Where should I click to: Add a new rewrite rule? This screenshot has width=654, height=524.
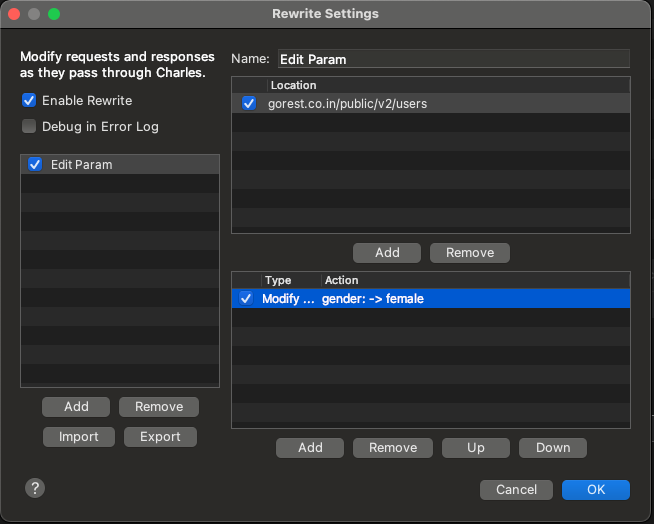point(310,448)
